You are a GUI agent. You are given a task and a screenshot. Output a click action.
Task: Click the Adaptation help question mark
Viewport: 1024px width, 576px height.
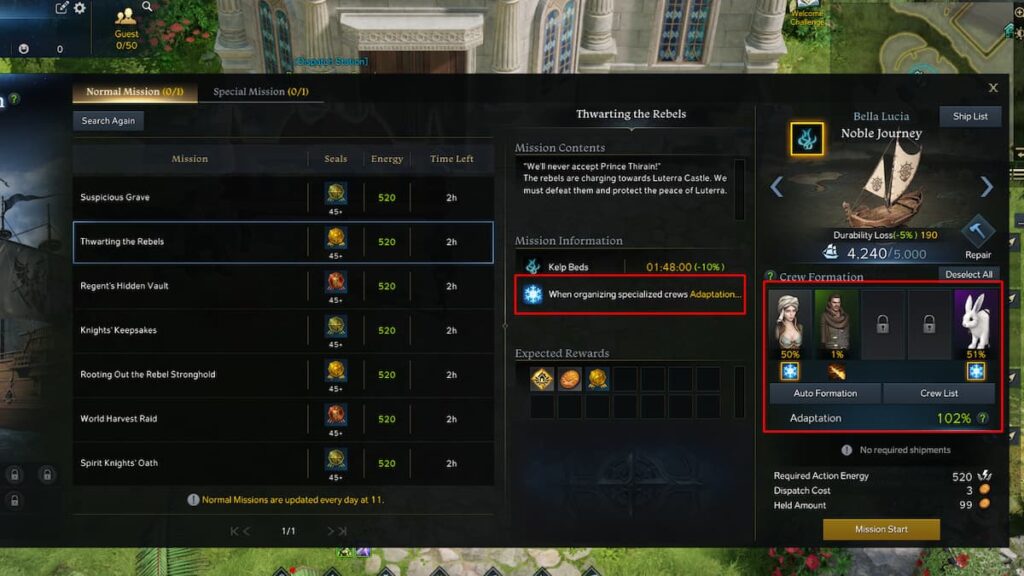point(982,418)
